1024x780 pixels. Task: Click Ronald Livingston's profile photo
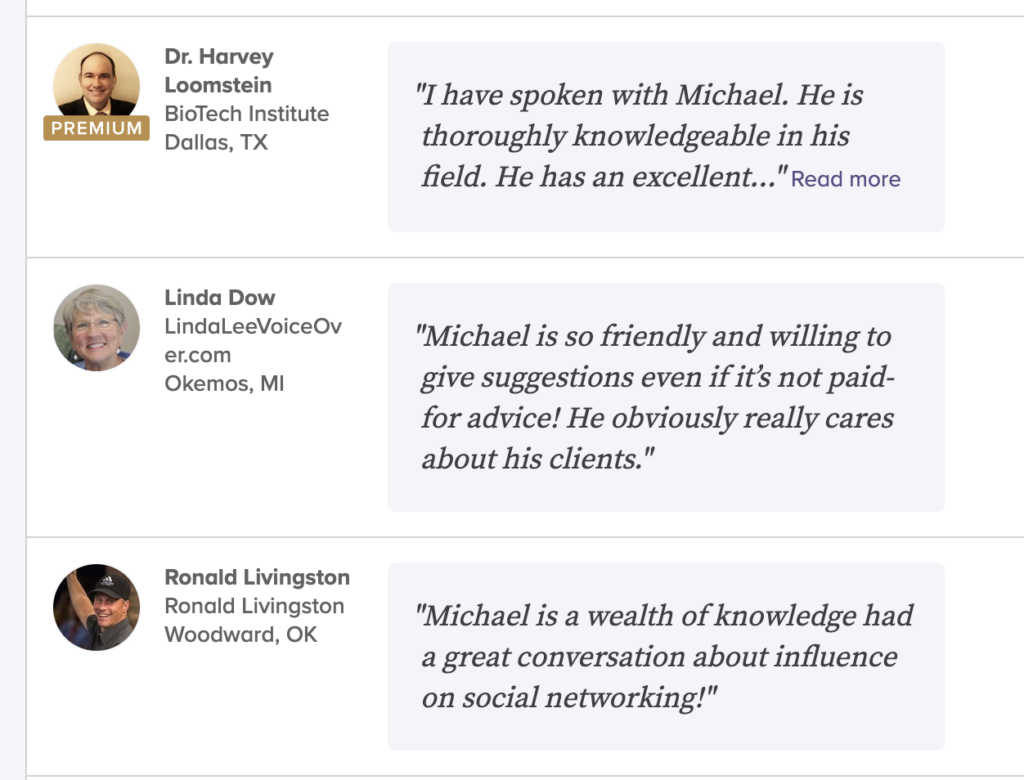(x=96, y=607)
